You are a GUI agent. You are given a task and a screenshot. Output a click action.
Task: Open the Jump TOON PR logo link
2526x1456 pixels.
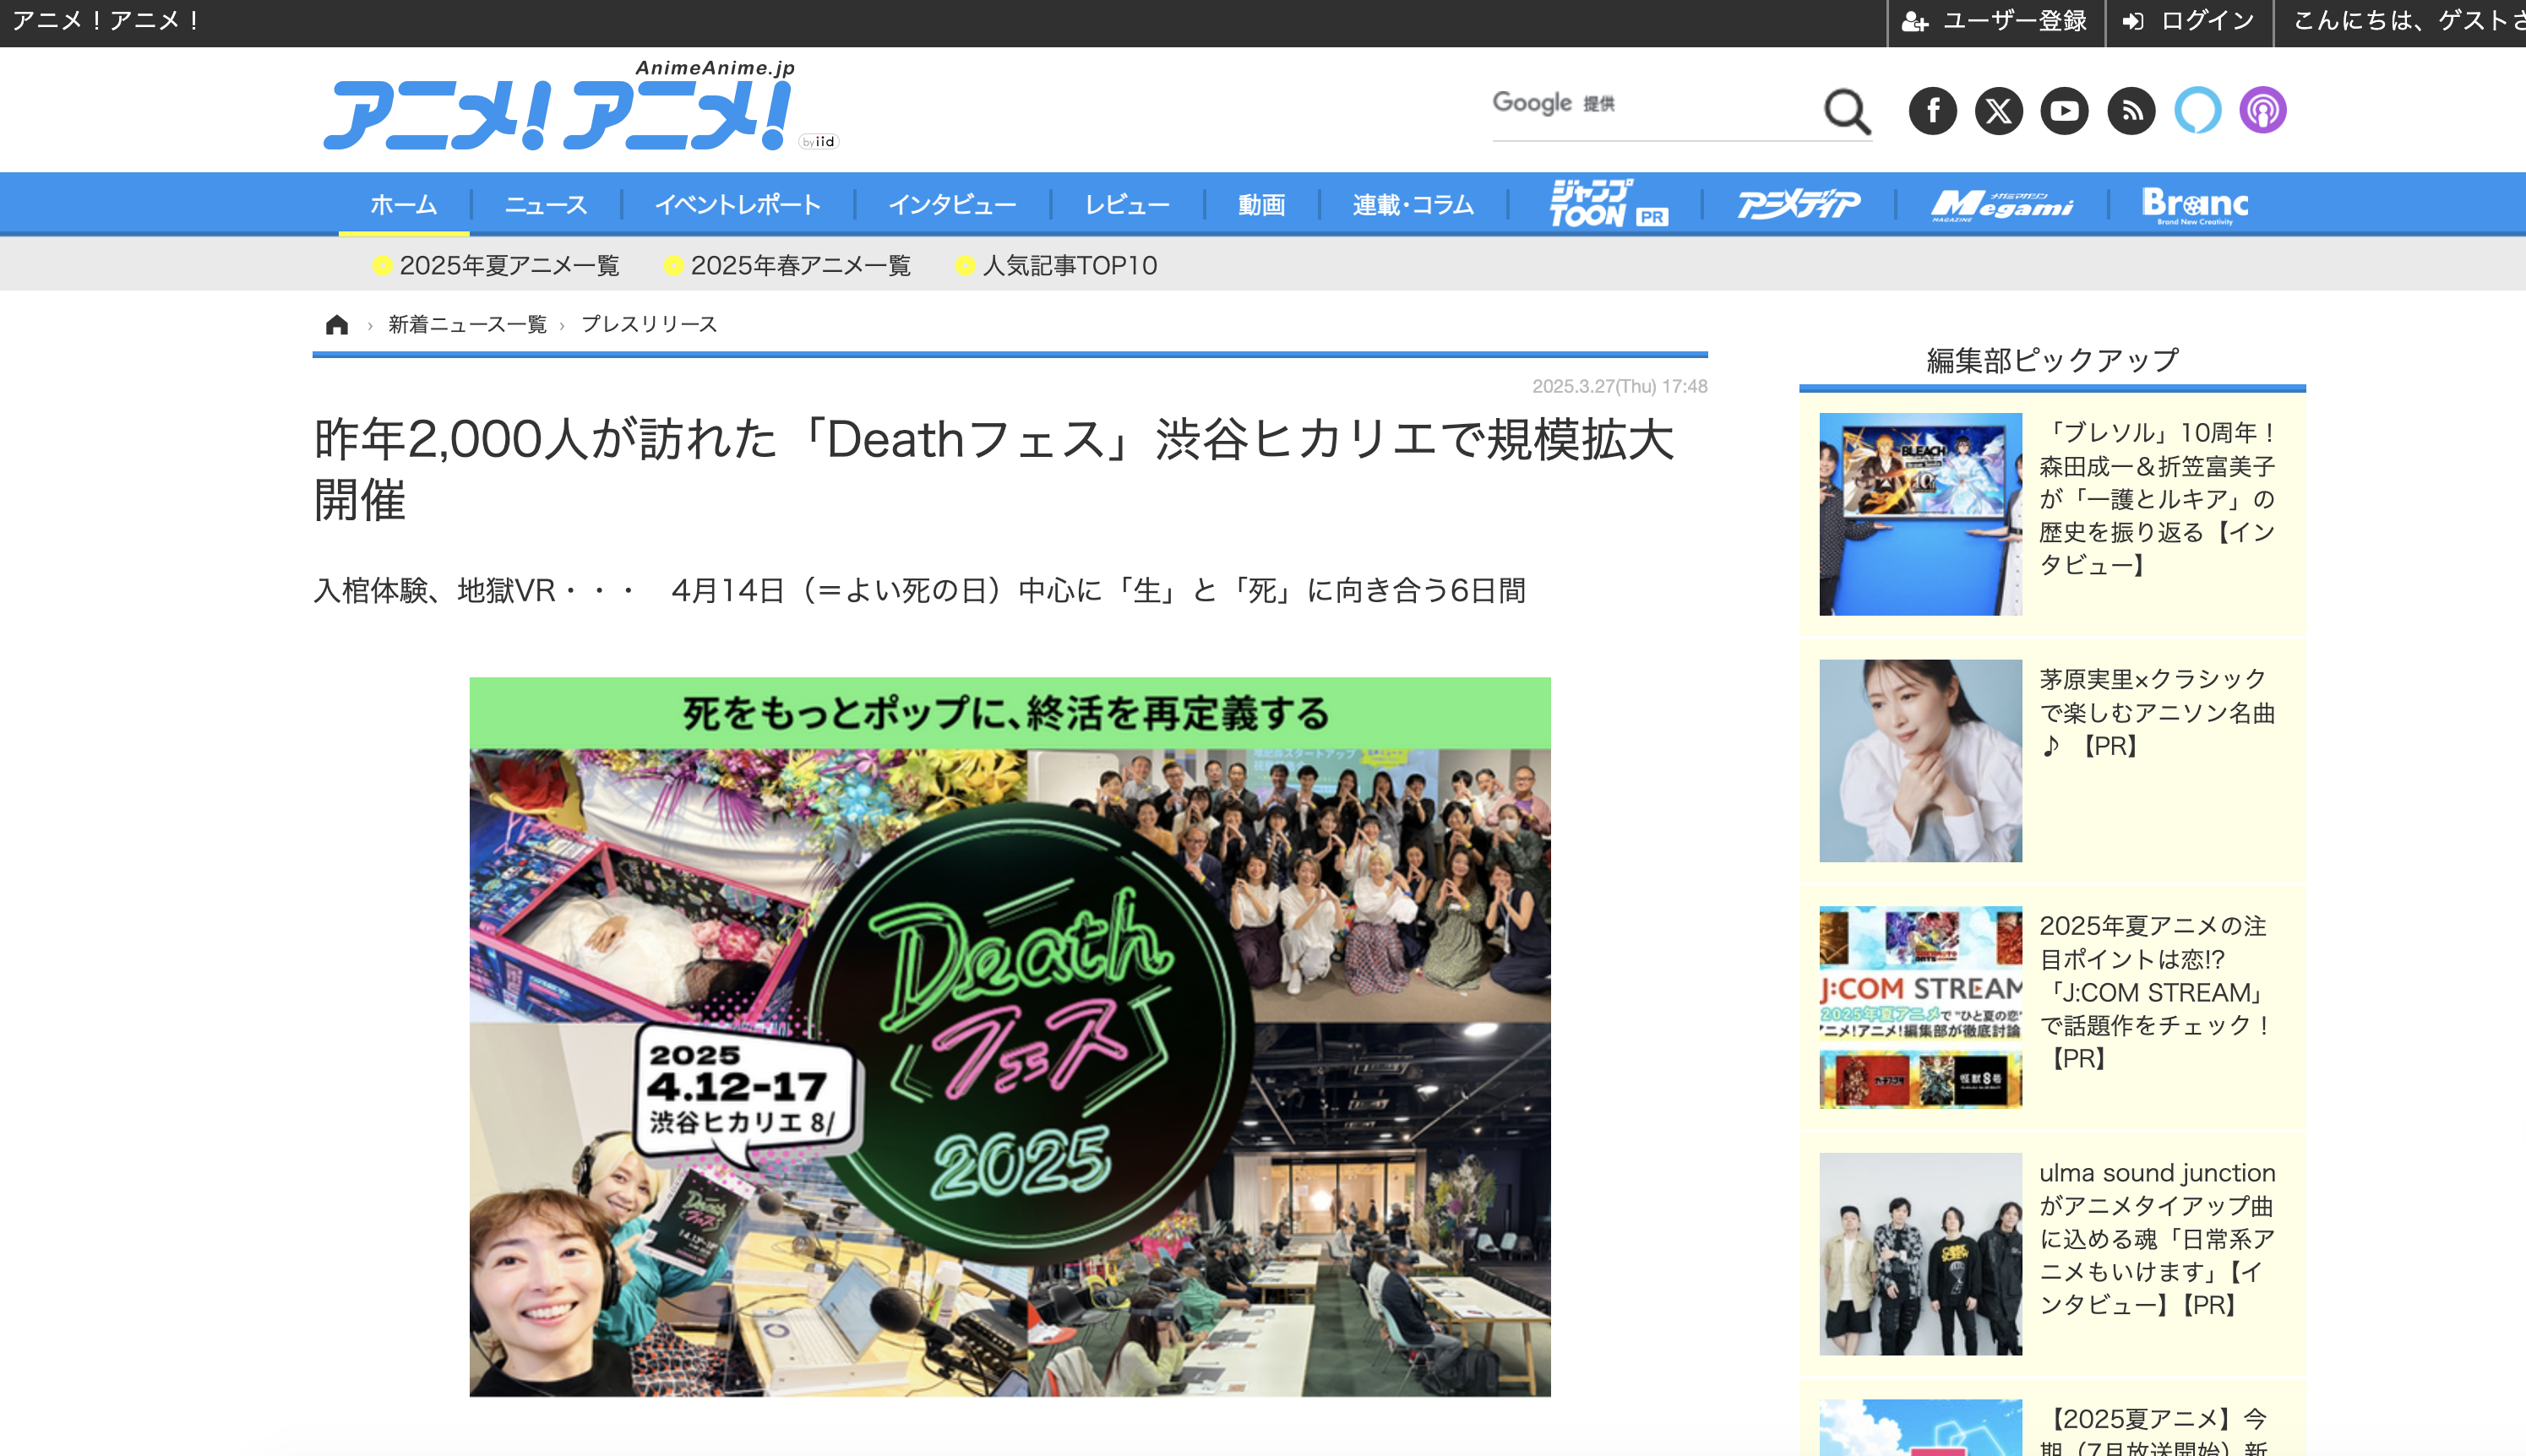1608,204
